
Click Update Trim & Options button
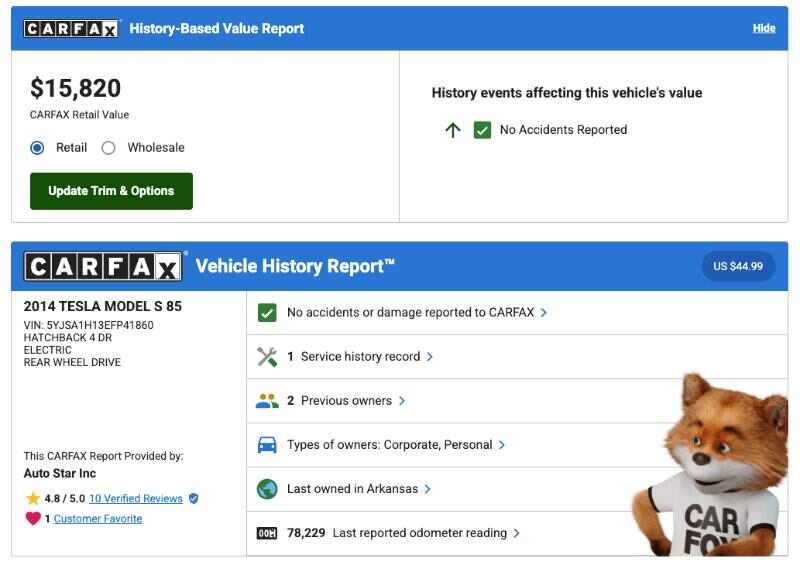click(111, 191)
